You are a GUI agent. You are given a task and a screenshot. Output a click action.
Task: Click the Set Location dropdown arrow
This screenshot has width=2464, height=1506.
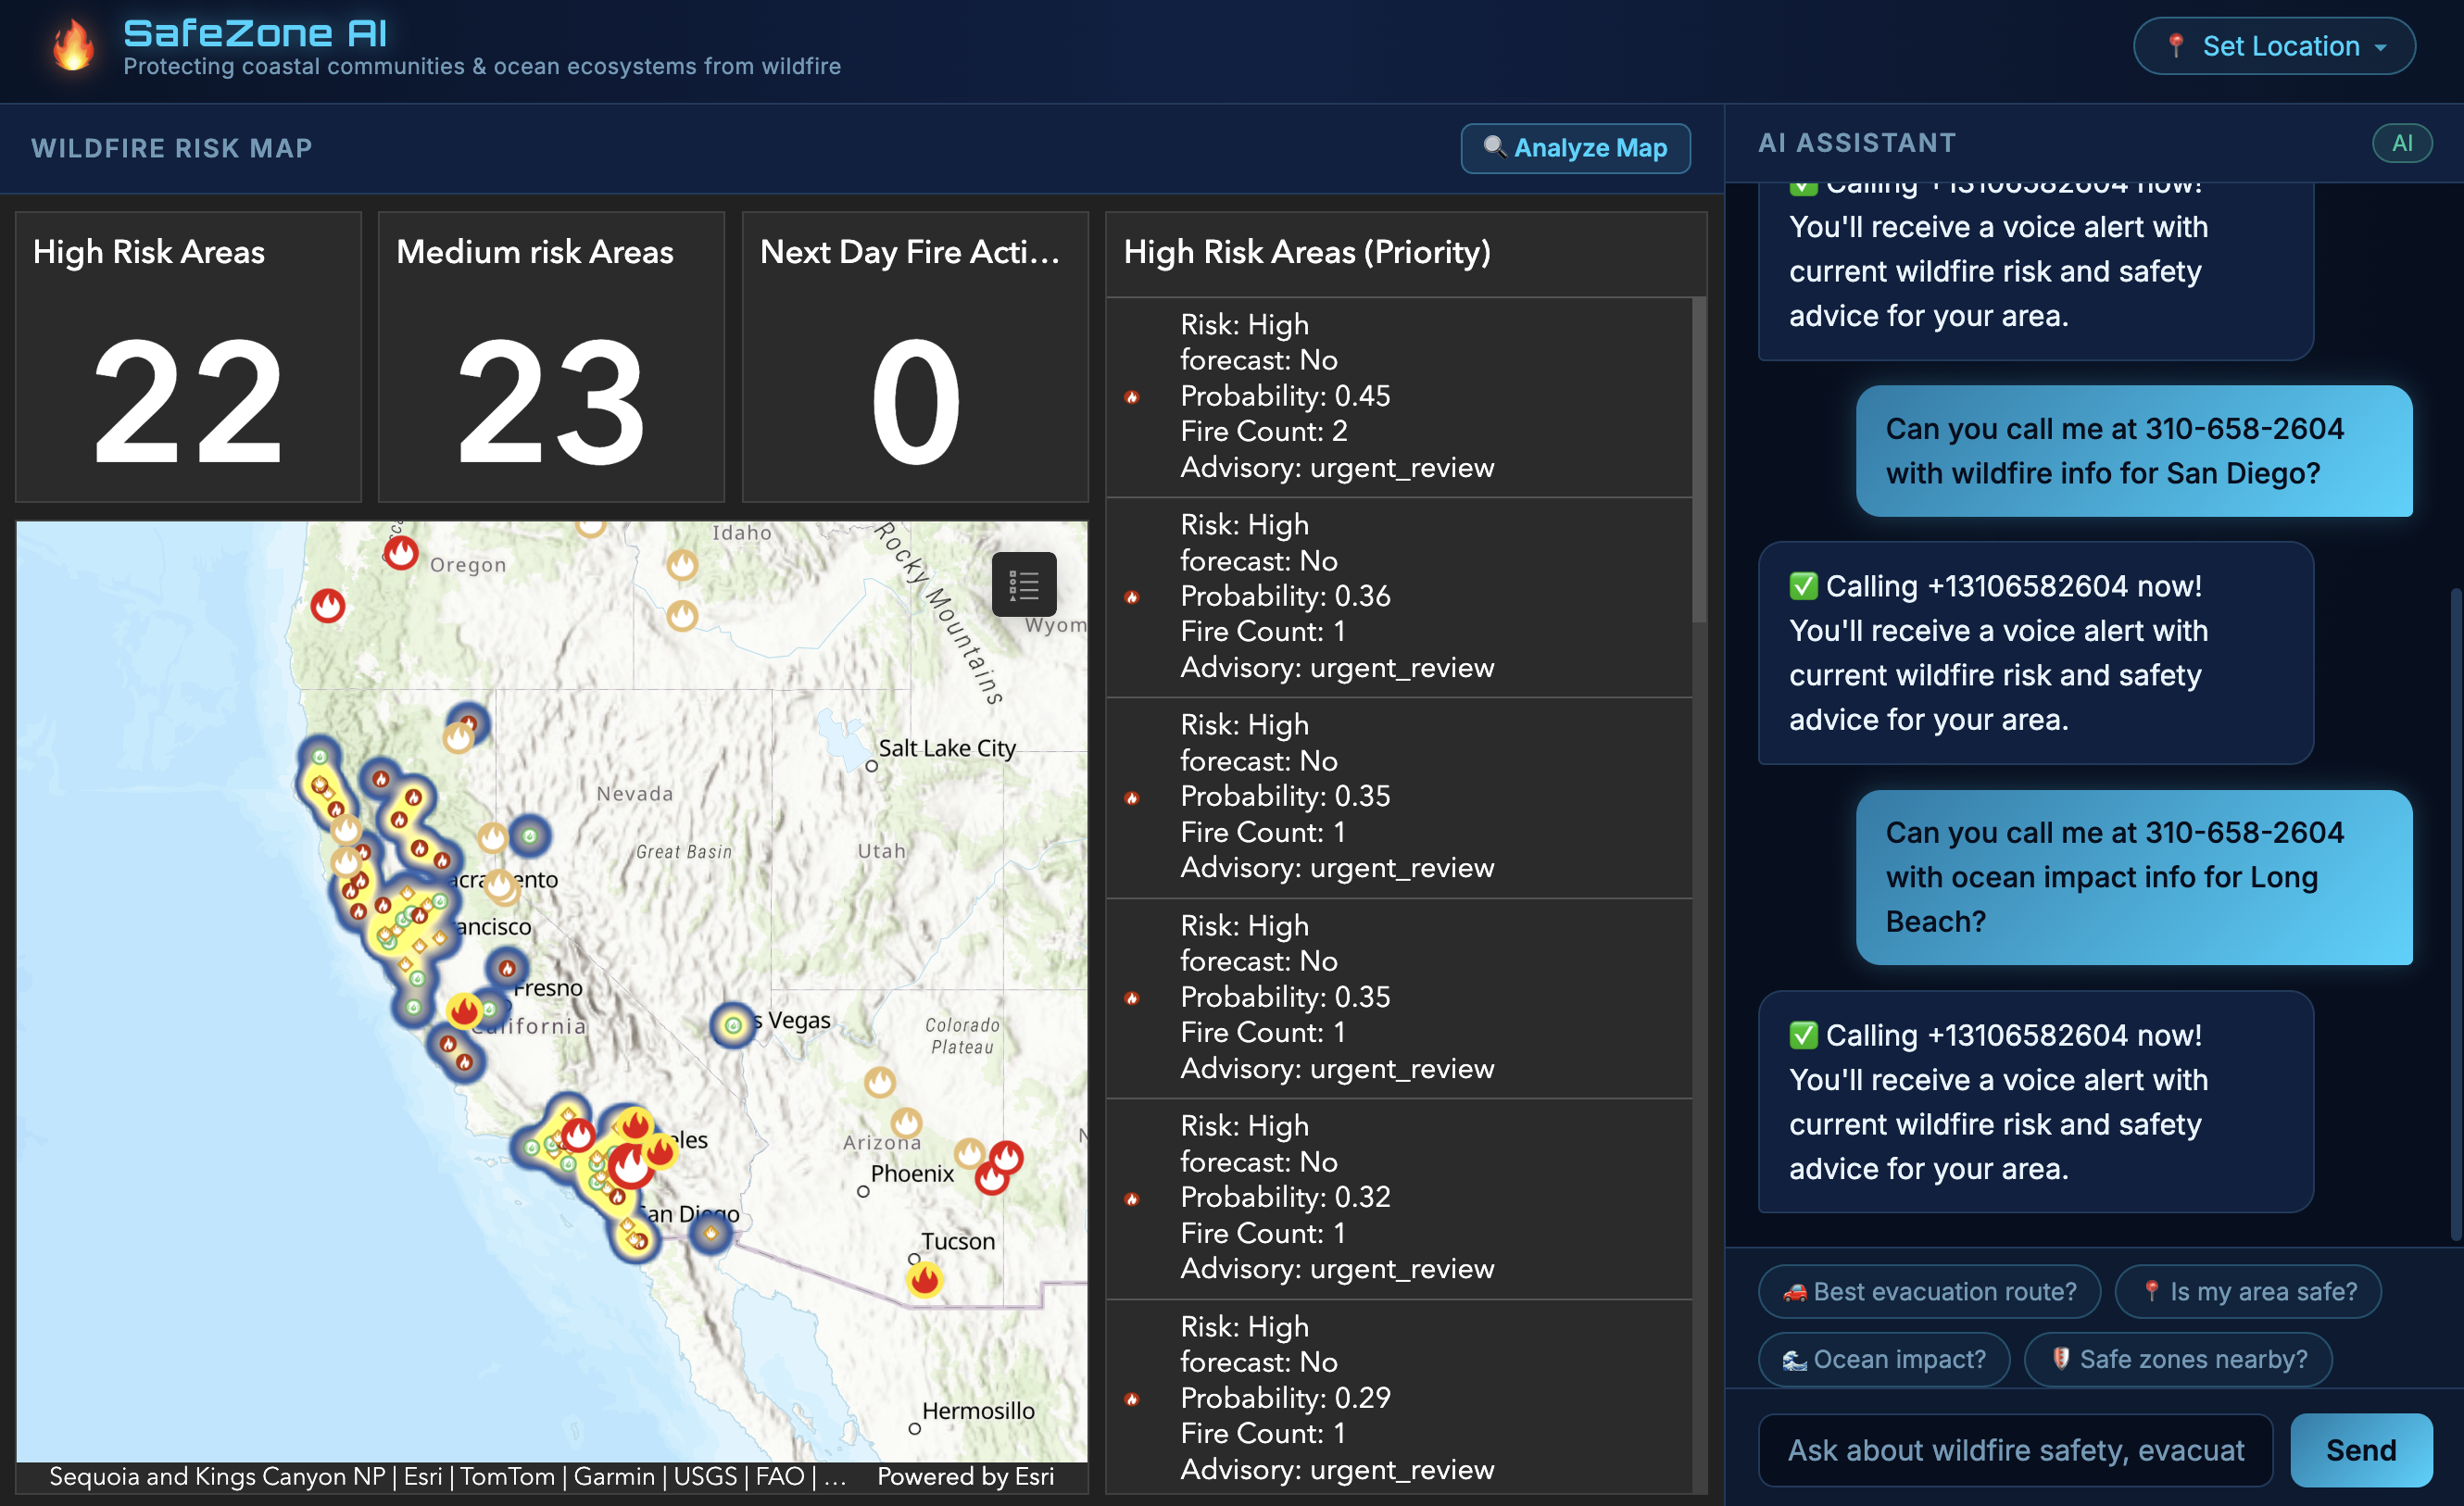tap(2381, 47)
